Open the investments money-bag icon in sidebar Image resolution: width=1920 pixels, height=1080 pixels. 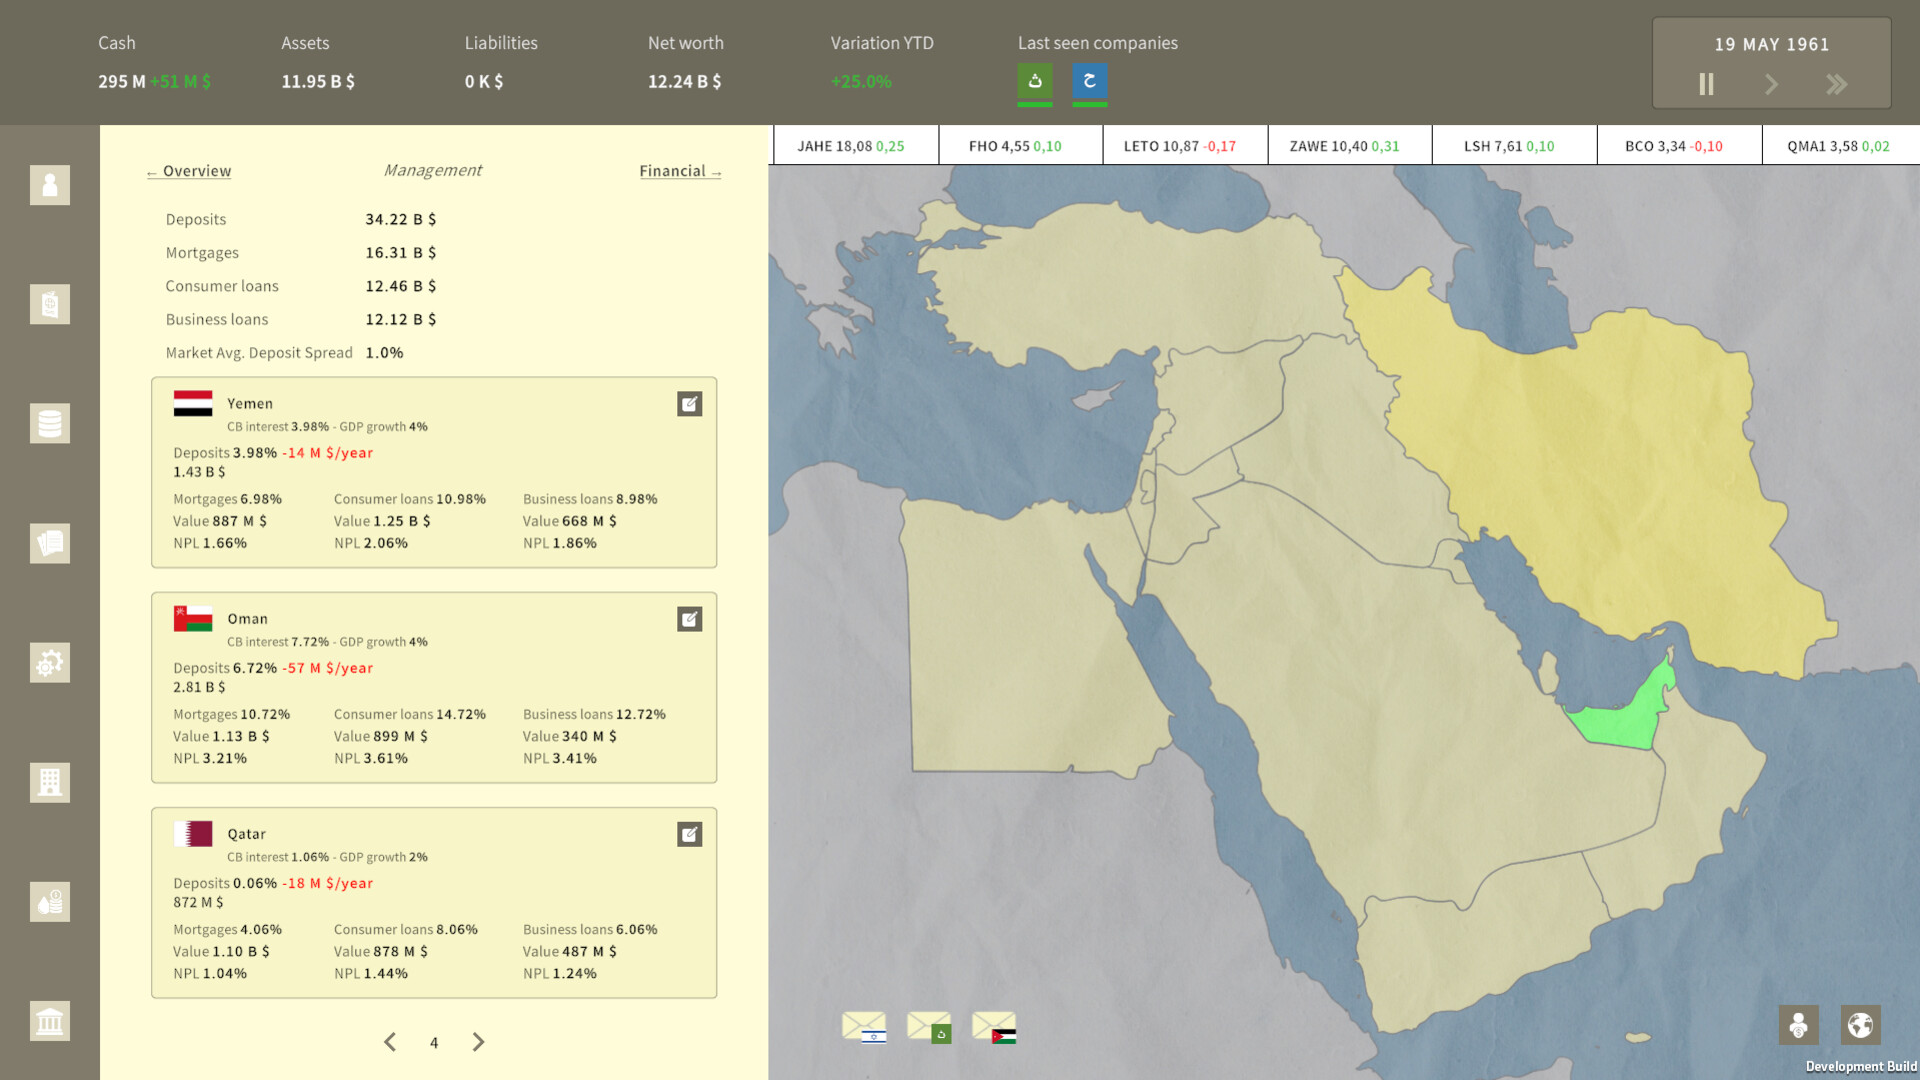point(49,901)
